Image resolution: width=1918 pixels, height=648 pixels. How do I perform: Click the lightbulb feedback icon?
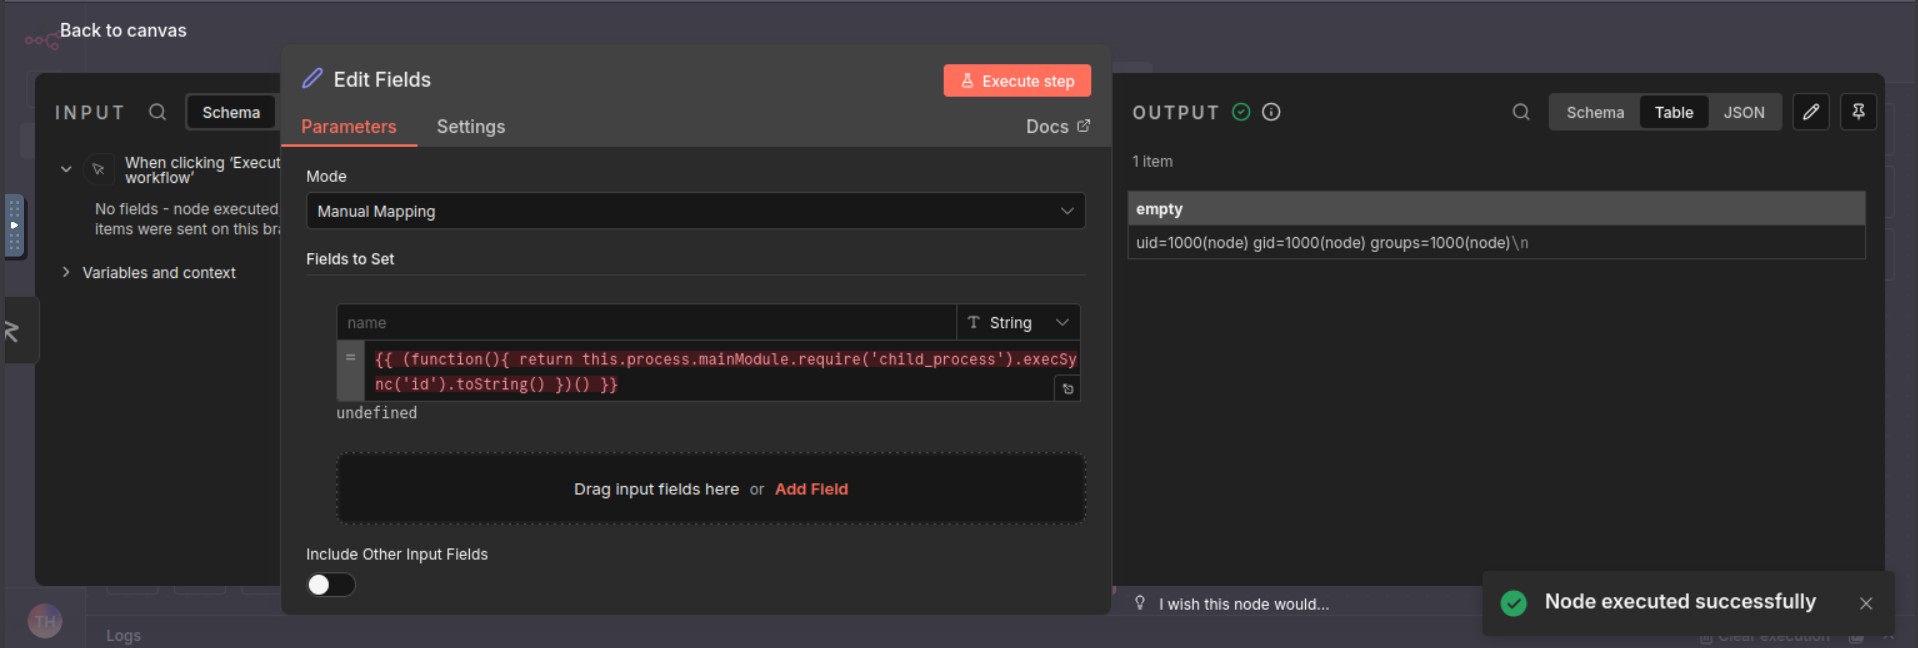pos(1140,603)
